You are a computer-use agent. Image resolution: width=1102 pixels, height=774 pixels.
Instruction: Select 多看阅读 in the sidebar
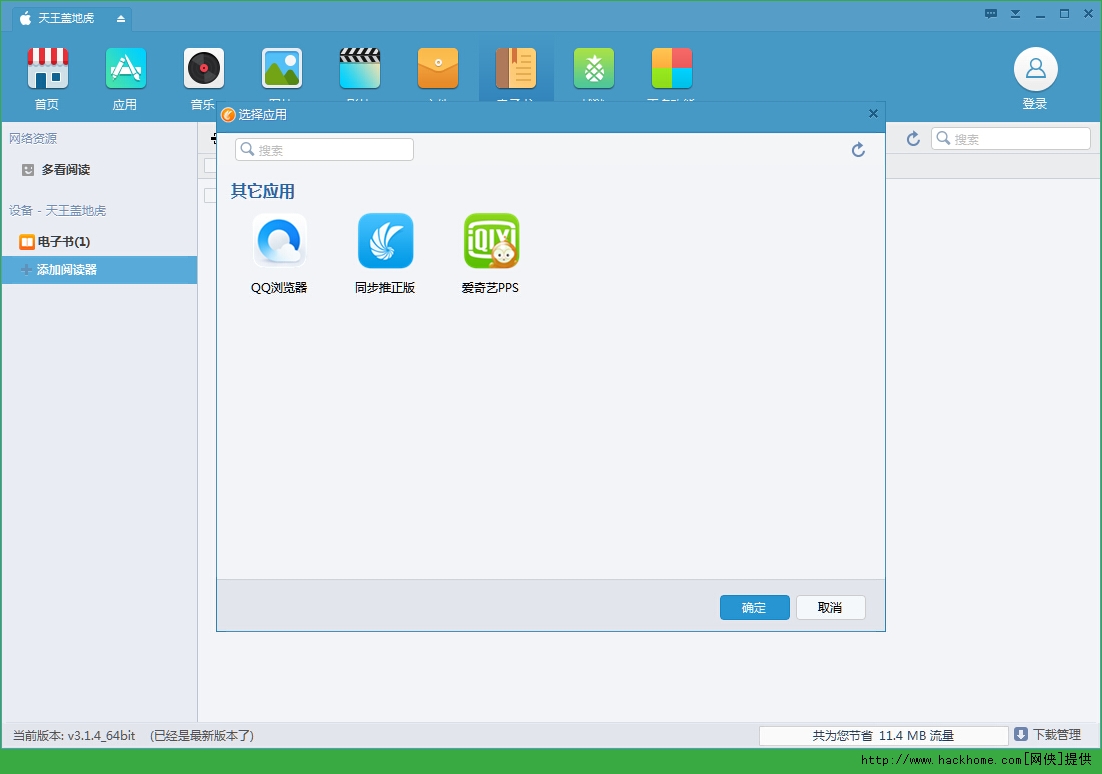pos(65,170)
